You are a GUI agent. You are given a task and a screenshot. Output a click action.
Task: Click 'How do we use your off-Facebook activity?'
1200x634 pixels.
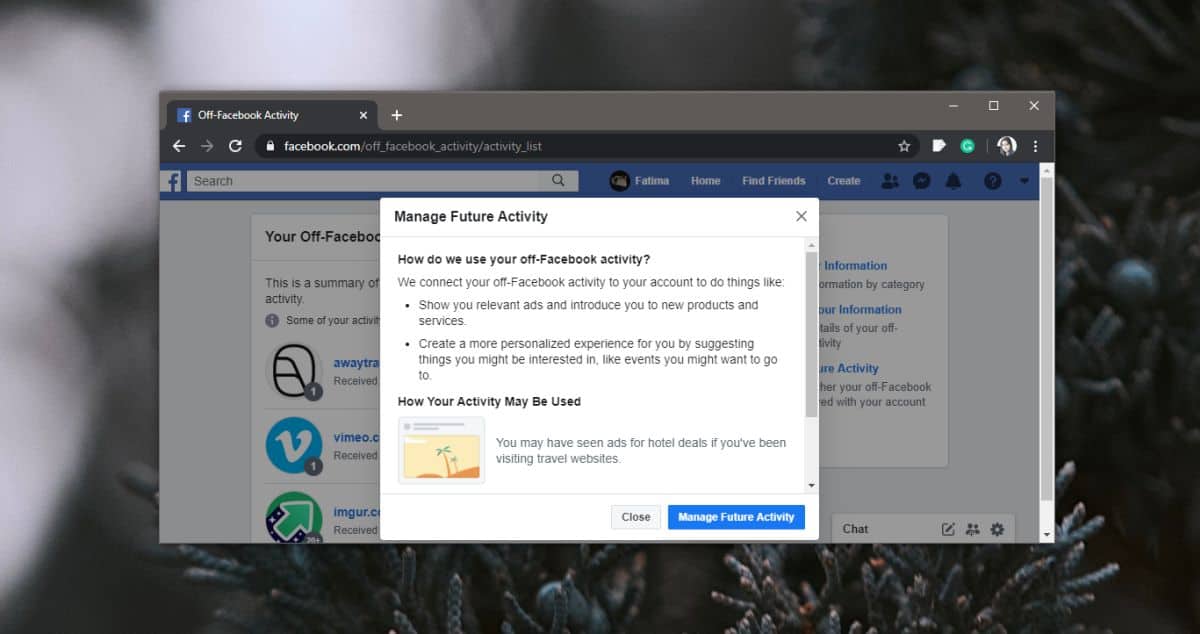[x=524, y=259]
